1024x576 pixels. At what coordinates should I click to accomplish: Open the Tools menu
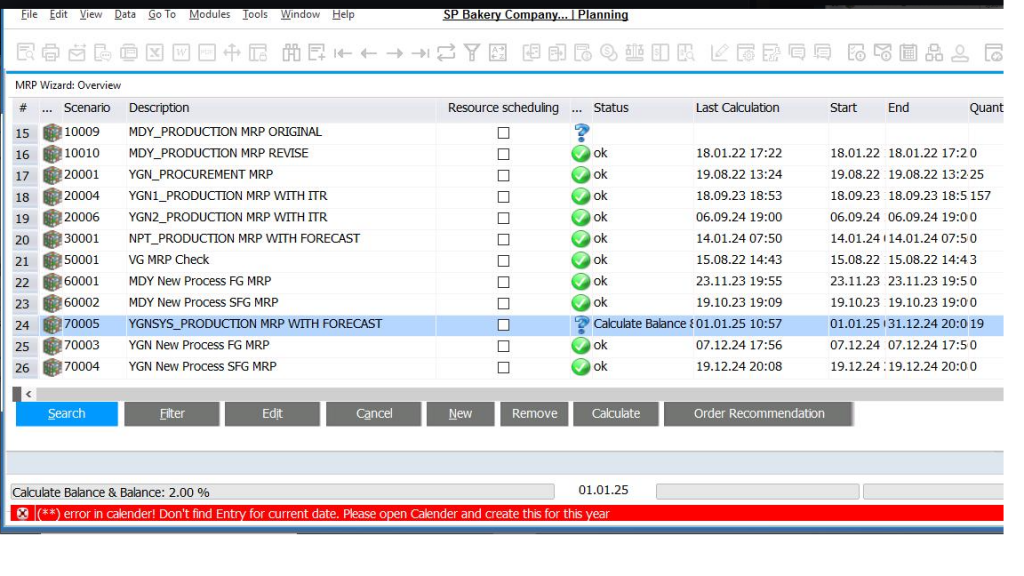tap(255, 15)
